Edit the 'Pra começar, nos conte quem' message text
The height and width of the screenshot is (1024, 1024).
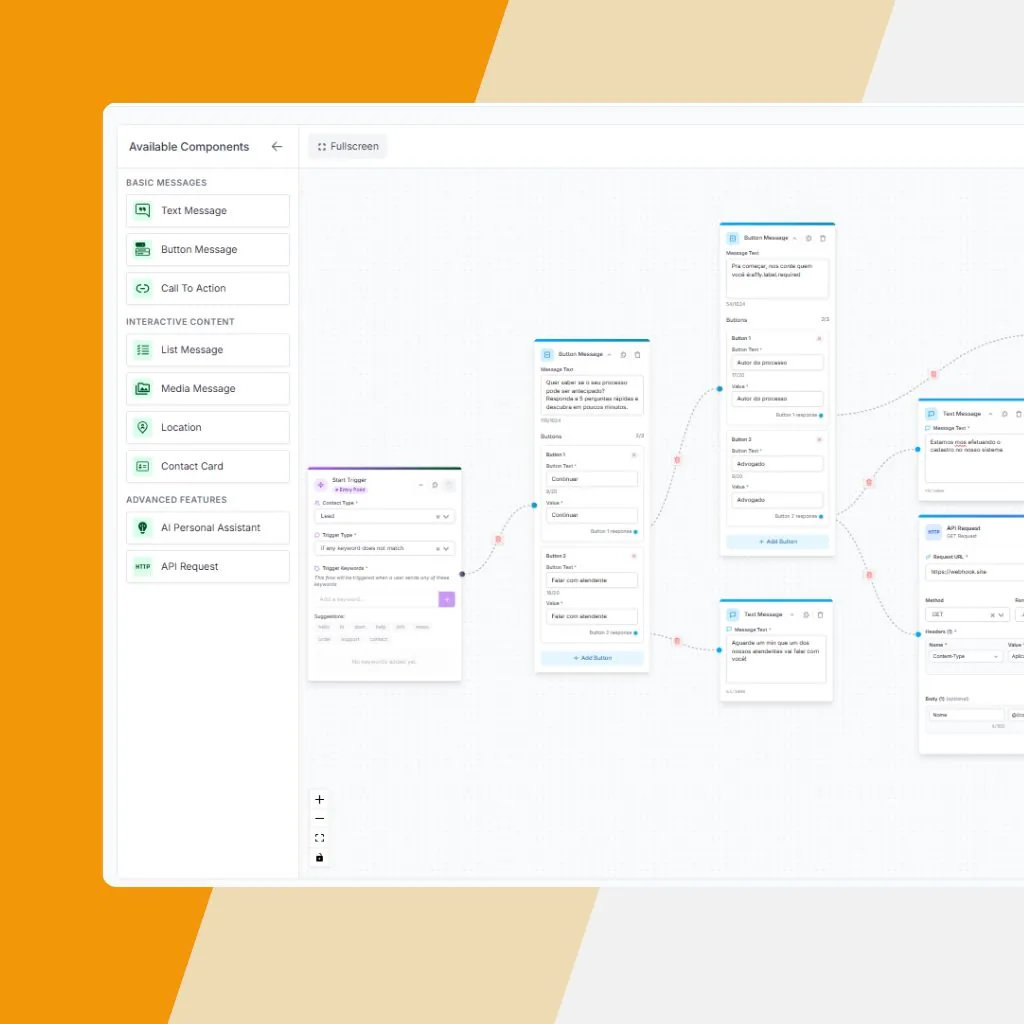click(777, 278)
